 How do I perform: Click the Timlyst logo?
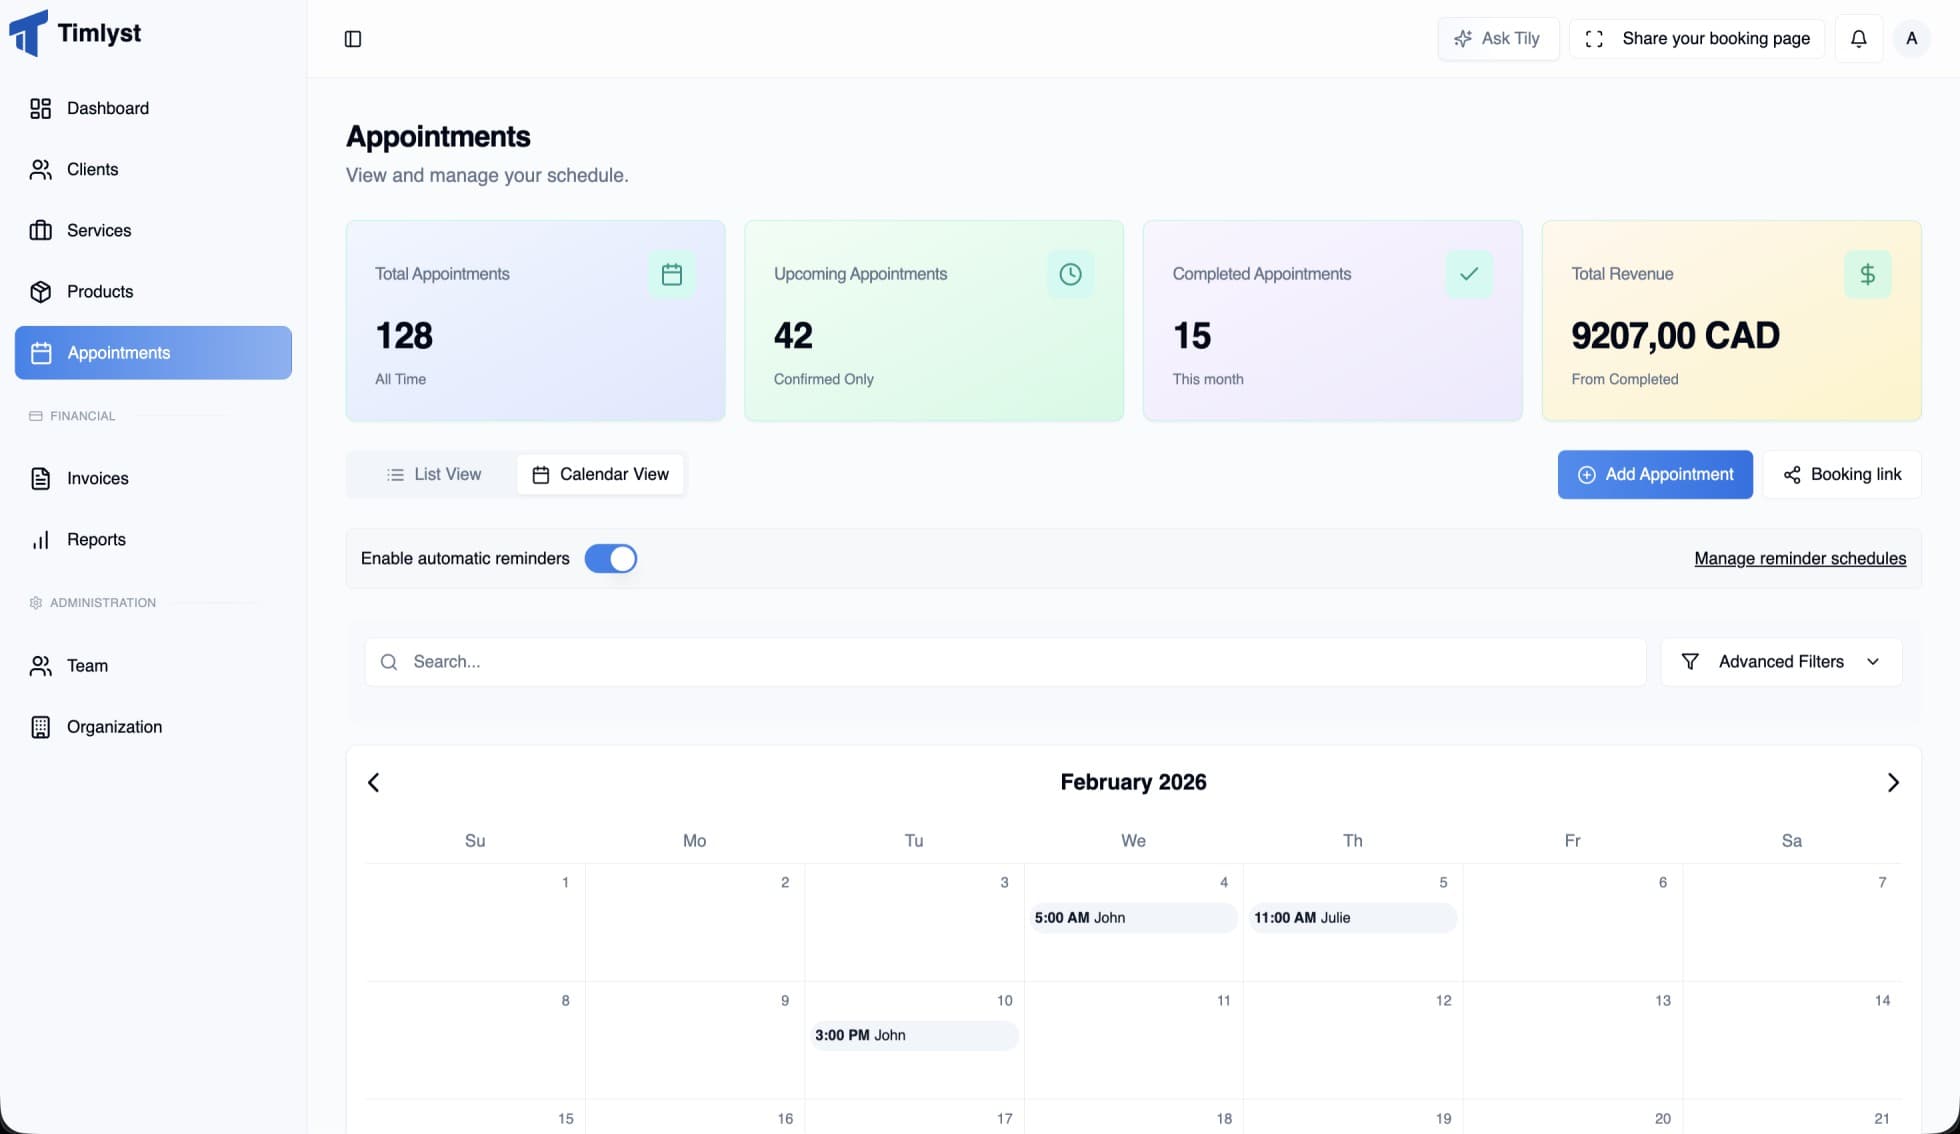(75, 32)
